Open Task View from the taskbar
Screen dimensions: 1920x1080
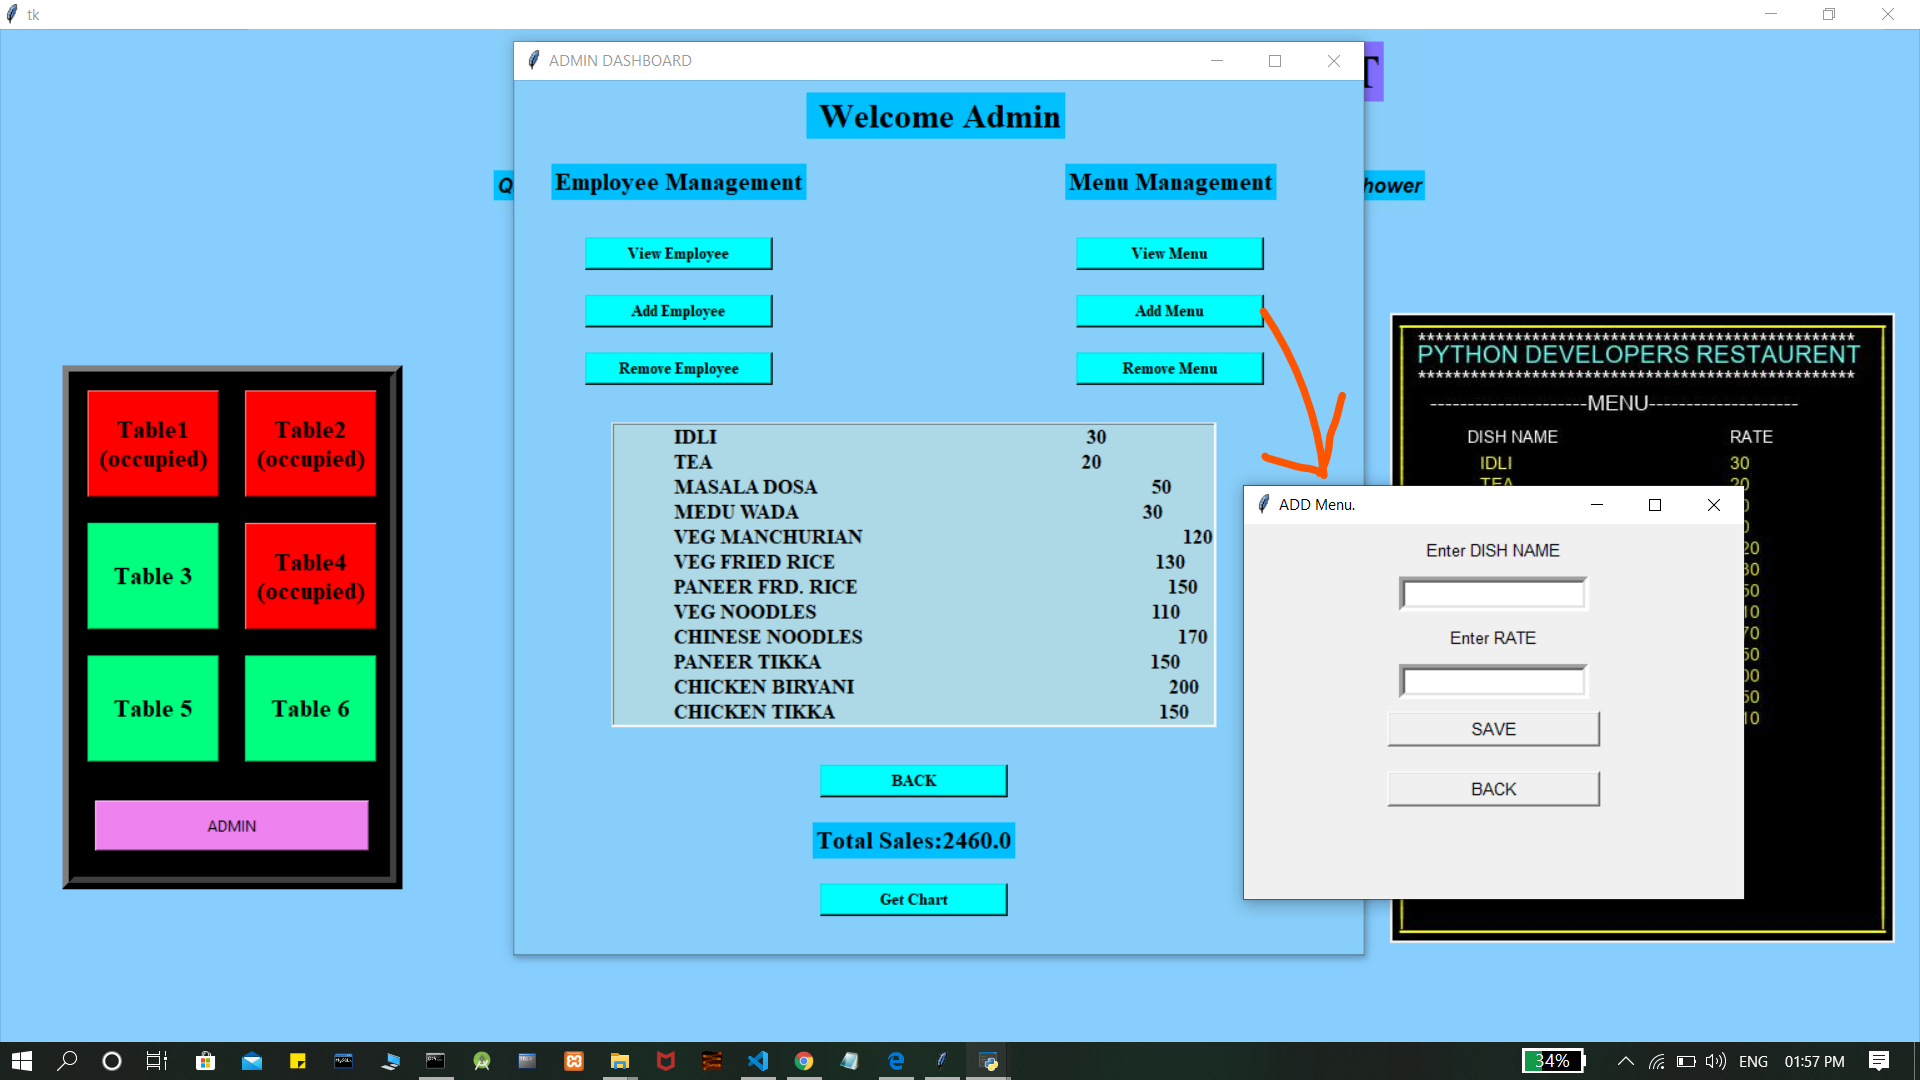tap(156, 1061)
